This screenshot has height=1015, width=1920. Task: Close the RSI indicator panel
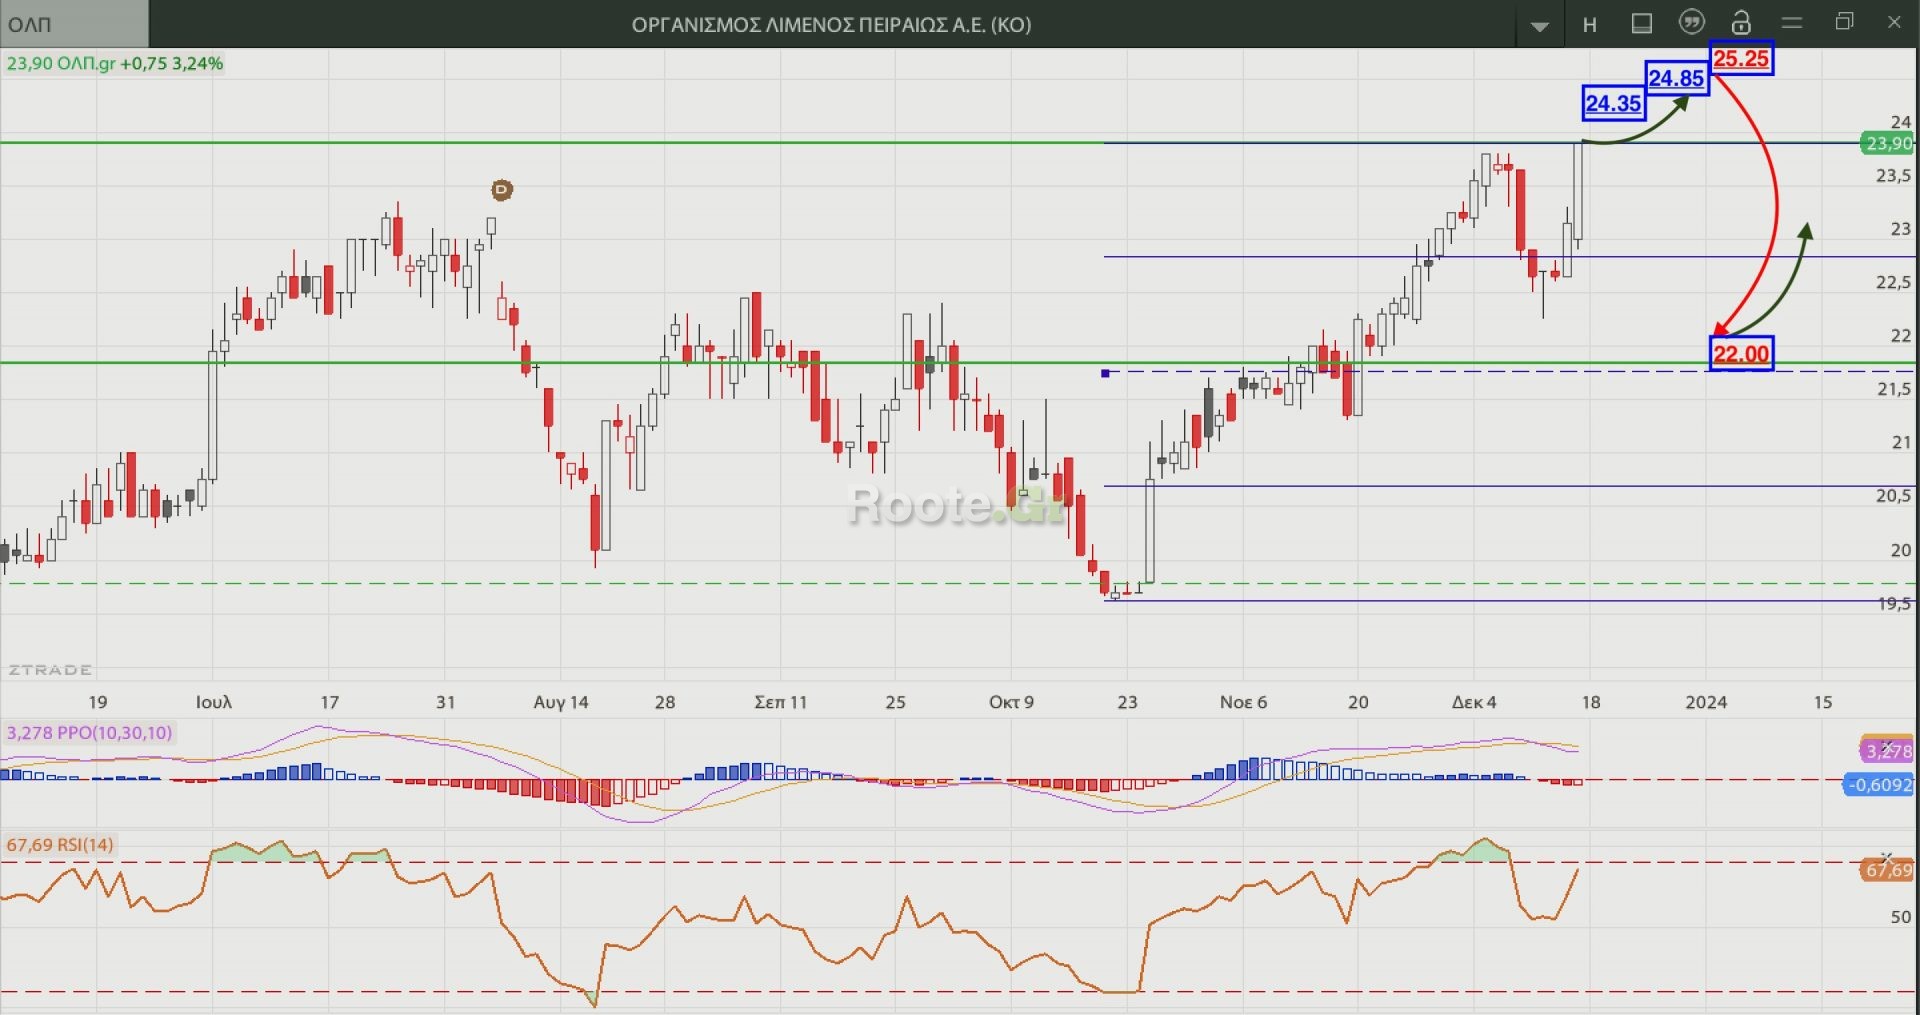click(1886, 858)
